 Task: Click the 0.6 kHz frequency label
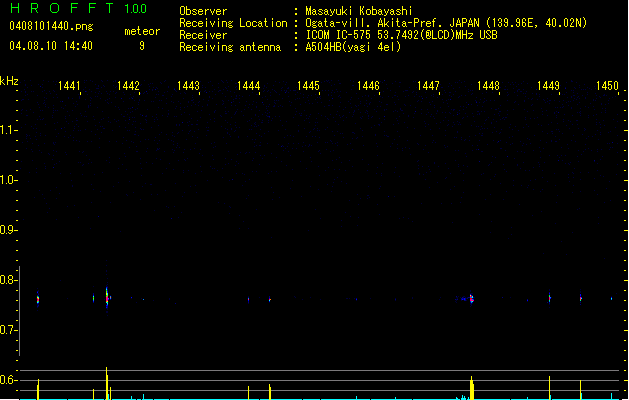[x=8, y=380]
